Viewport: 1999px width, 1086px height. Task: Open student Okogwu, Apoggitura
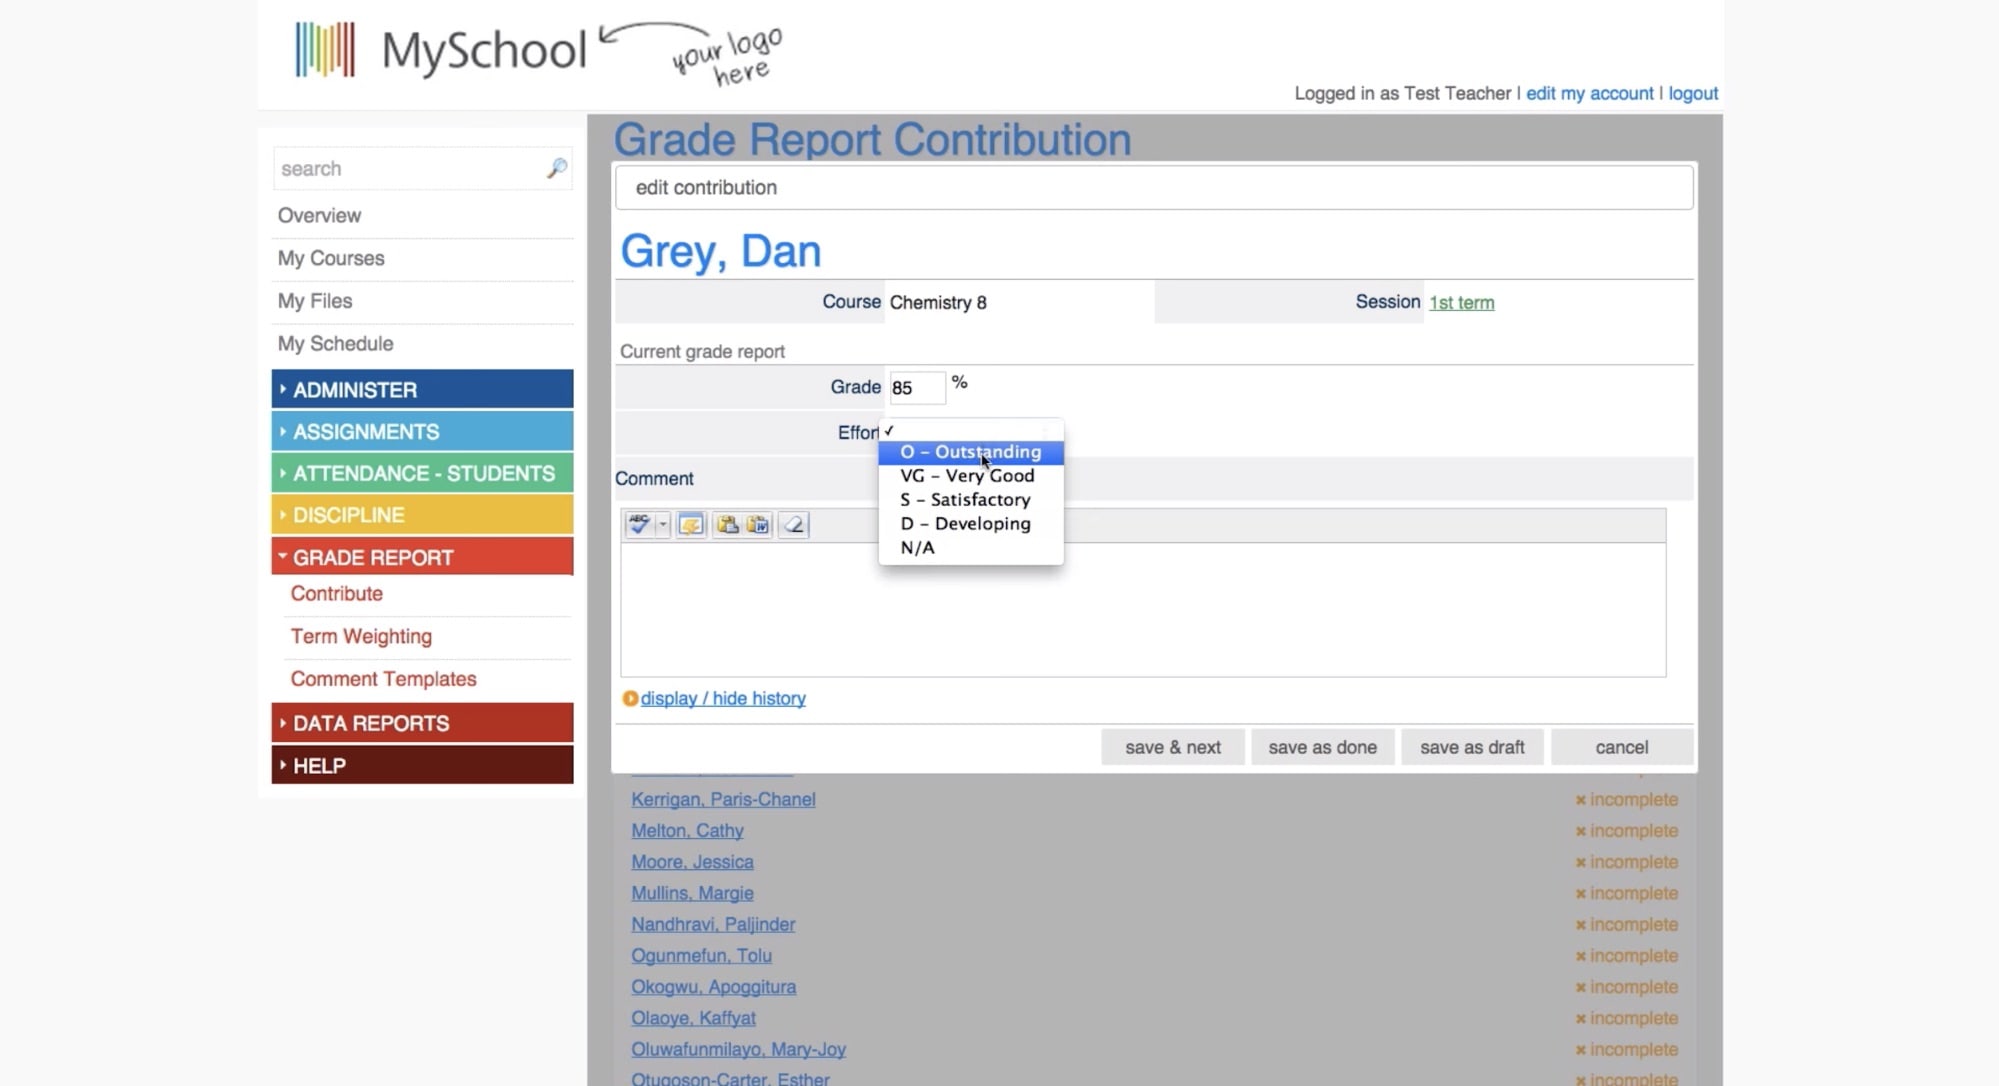pyautogui.click(x=713, y=987)
